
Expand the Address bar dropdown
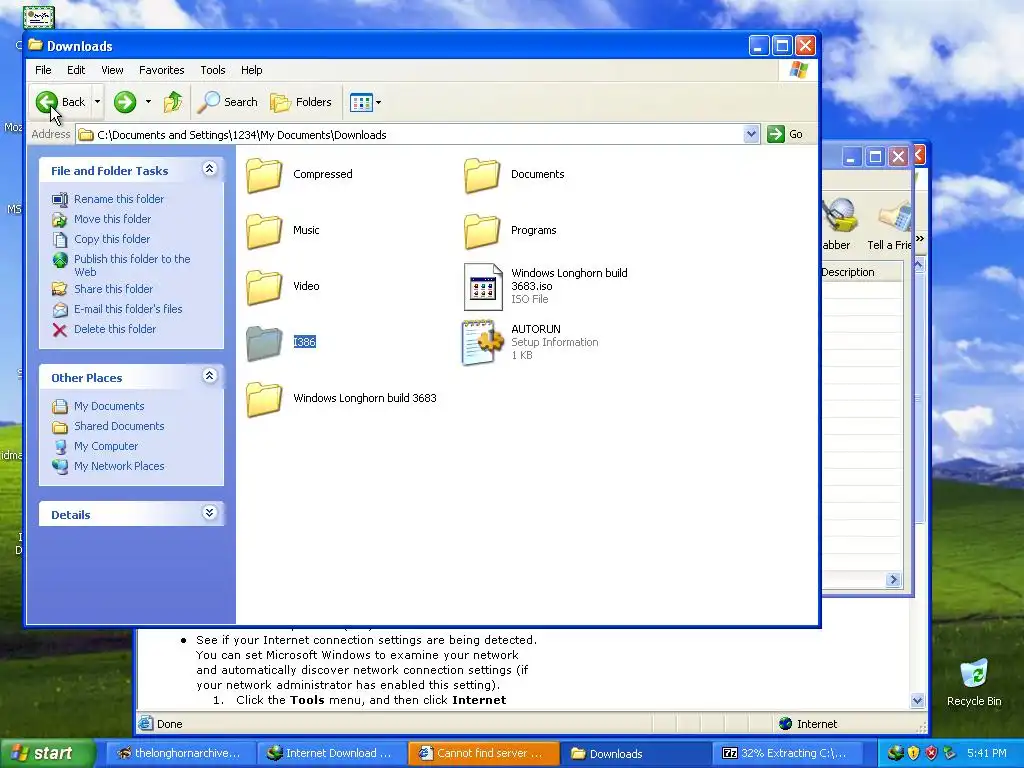751,135
